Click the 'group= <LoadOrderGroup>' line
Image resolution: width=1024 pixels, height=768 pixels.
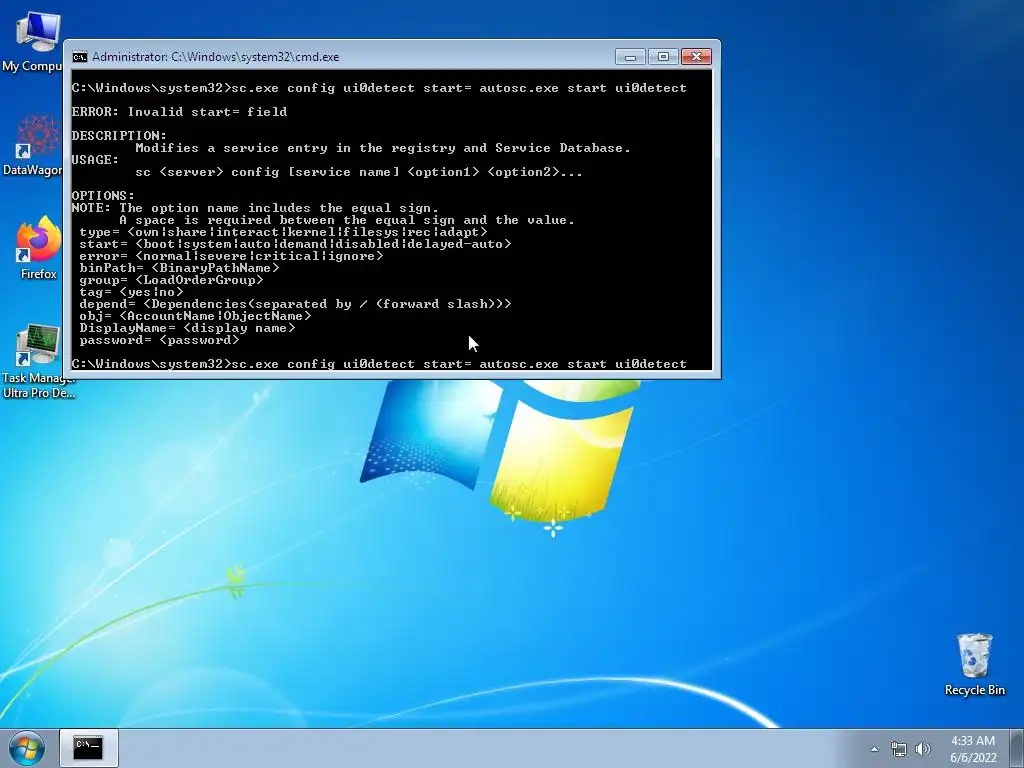click(x=171, y=280)
